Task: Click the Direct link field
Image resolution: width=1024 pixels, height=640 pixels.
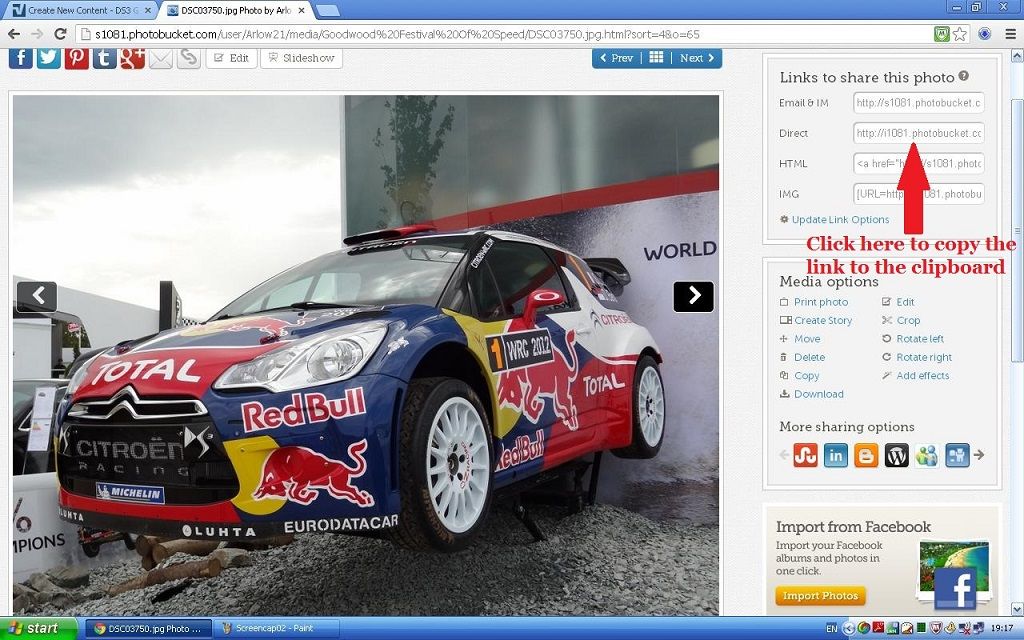Action: pos(918,133)
